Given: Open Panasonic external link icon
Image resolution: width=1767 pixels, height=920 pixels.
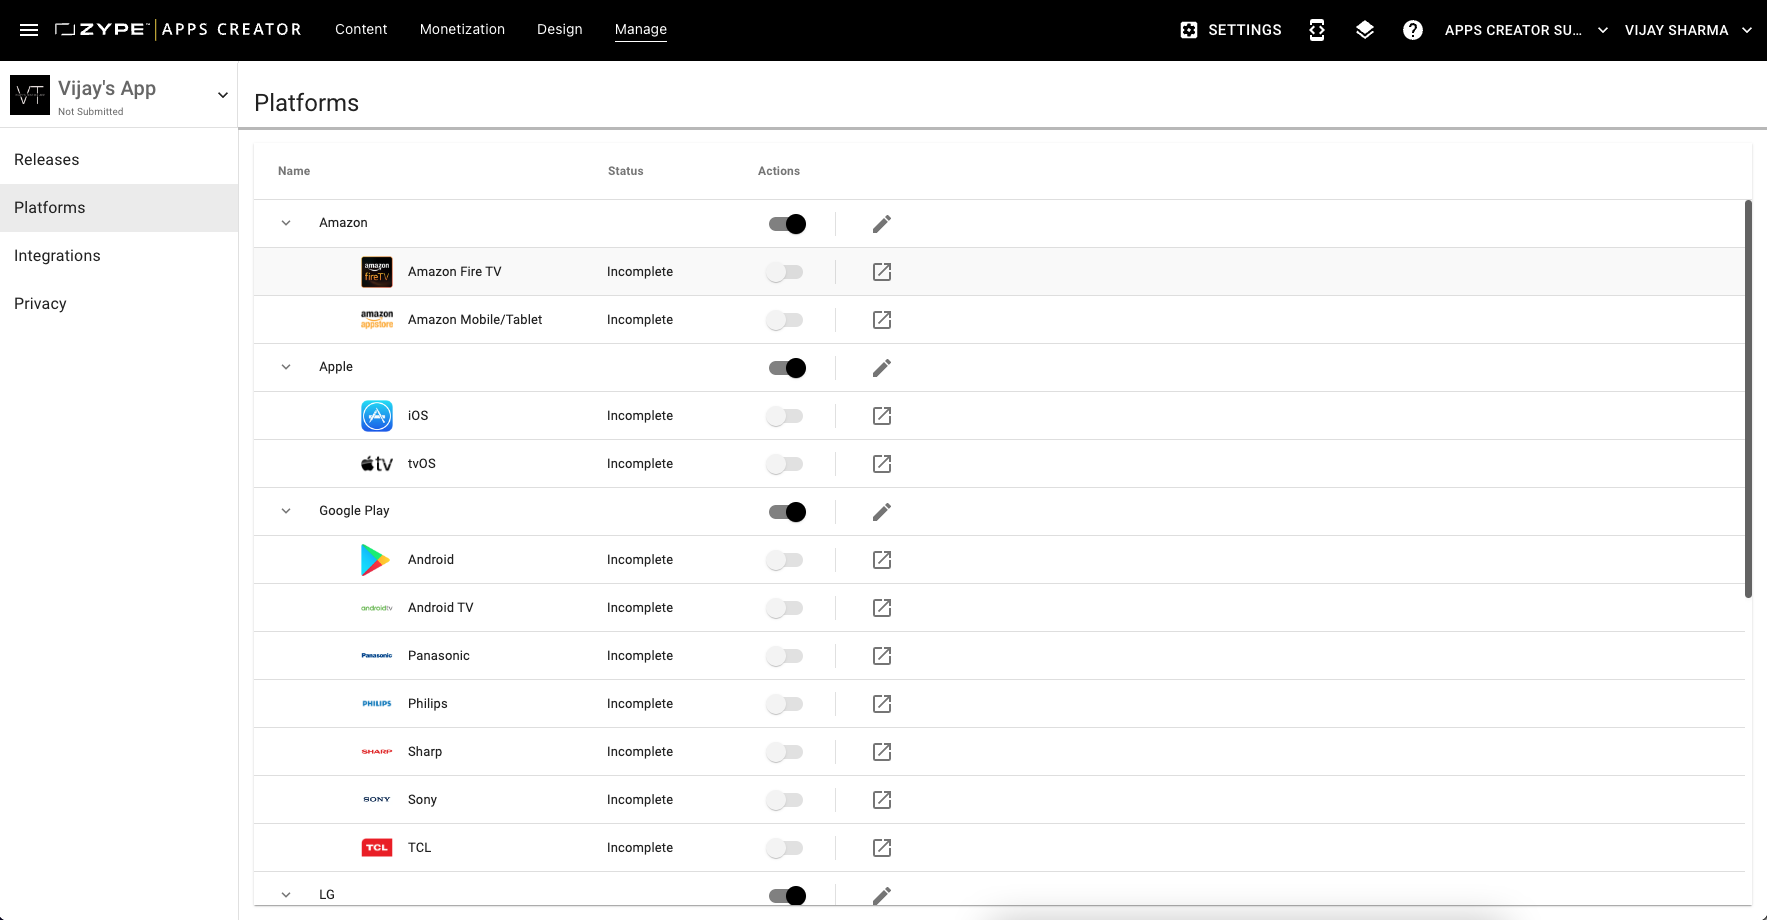Looking at the screenshot, I should [882, 656].
